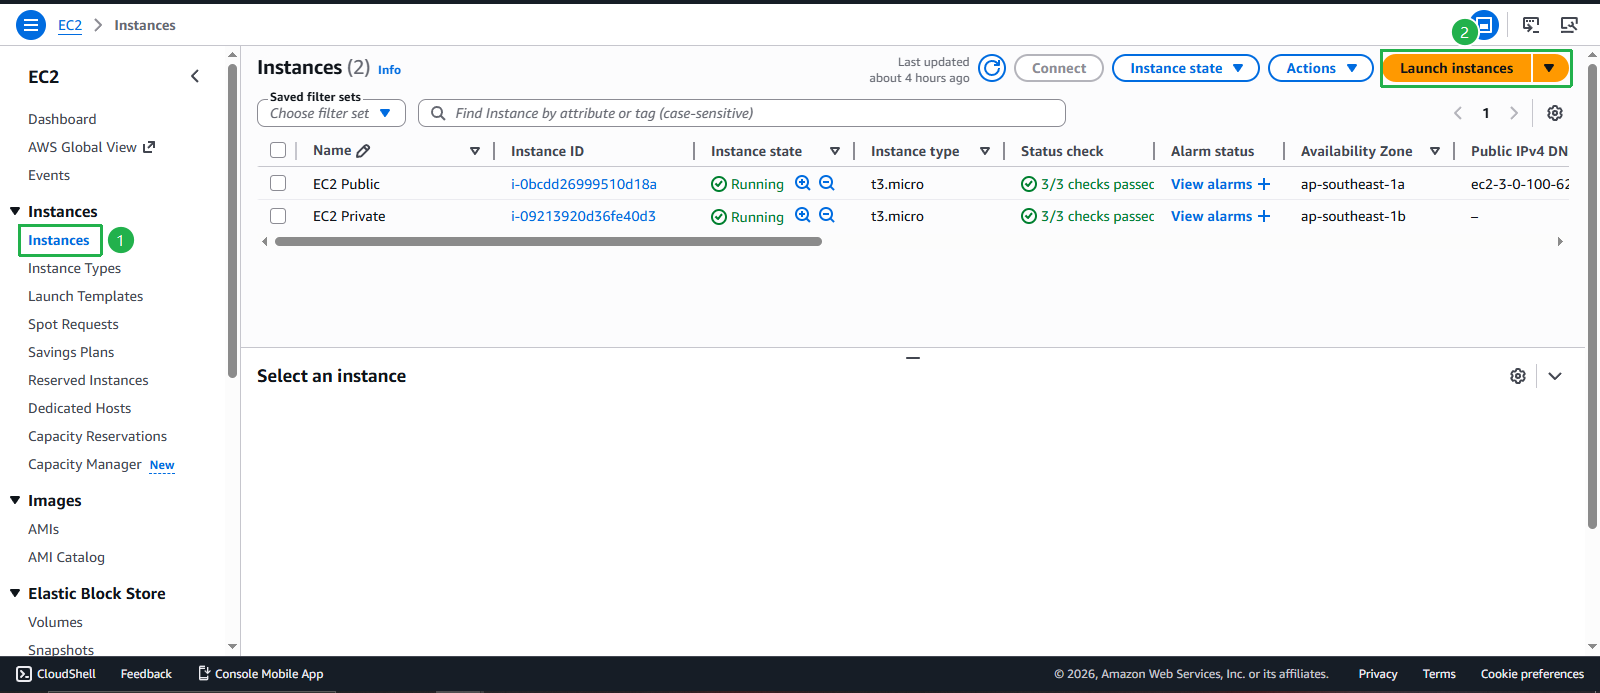
Task: Click the Launch instances button
Action: (1456, 68)
